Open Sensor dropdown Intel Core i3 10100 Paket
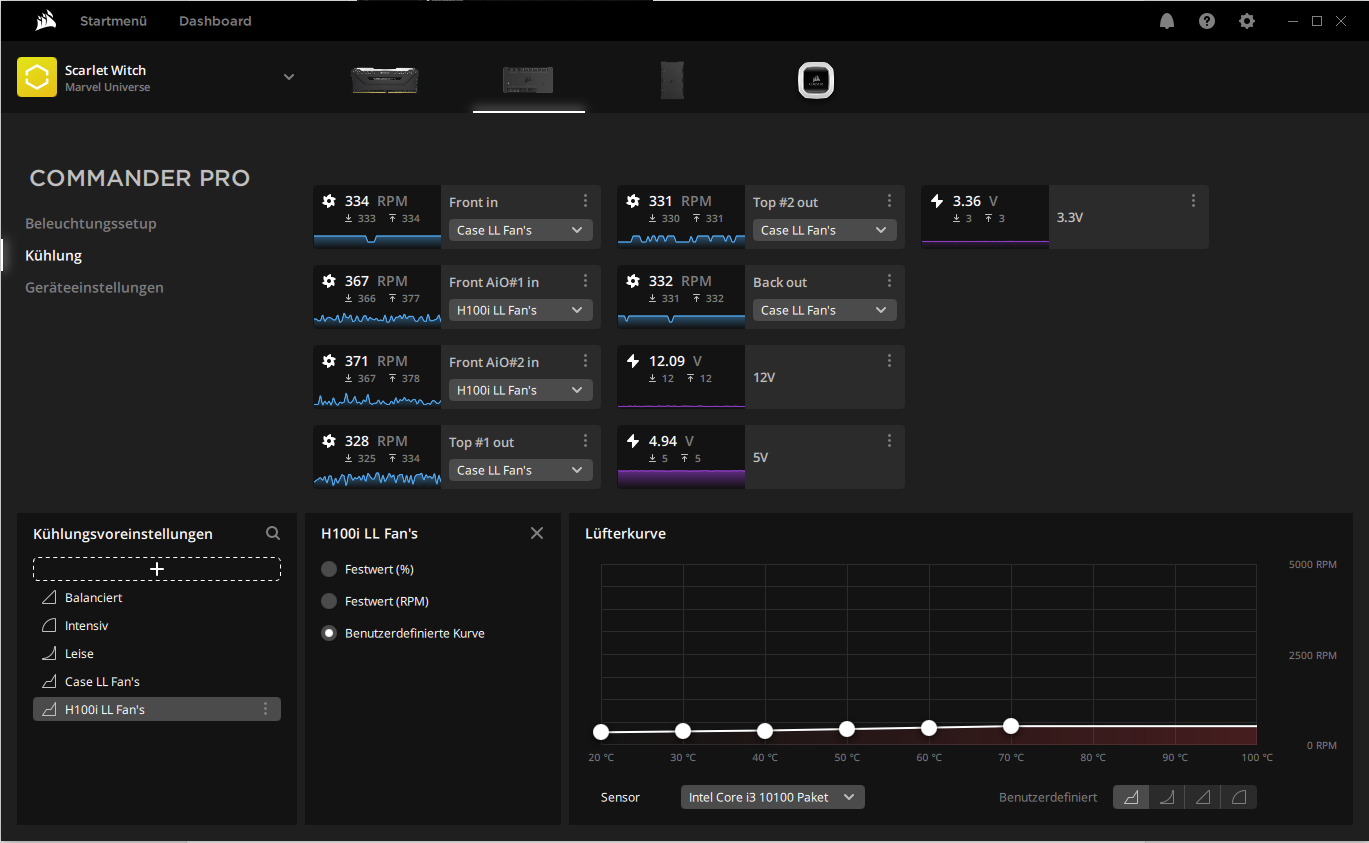Screen dimensions: 1369x843 (x=773, y=797)
